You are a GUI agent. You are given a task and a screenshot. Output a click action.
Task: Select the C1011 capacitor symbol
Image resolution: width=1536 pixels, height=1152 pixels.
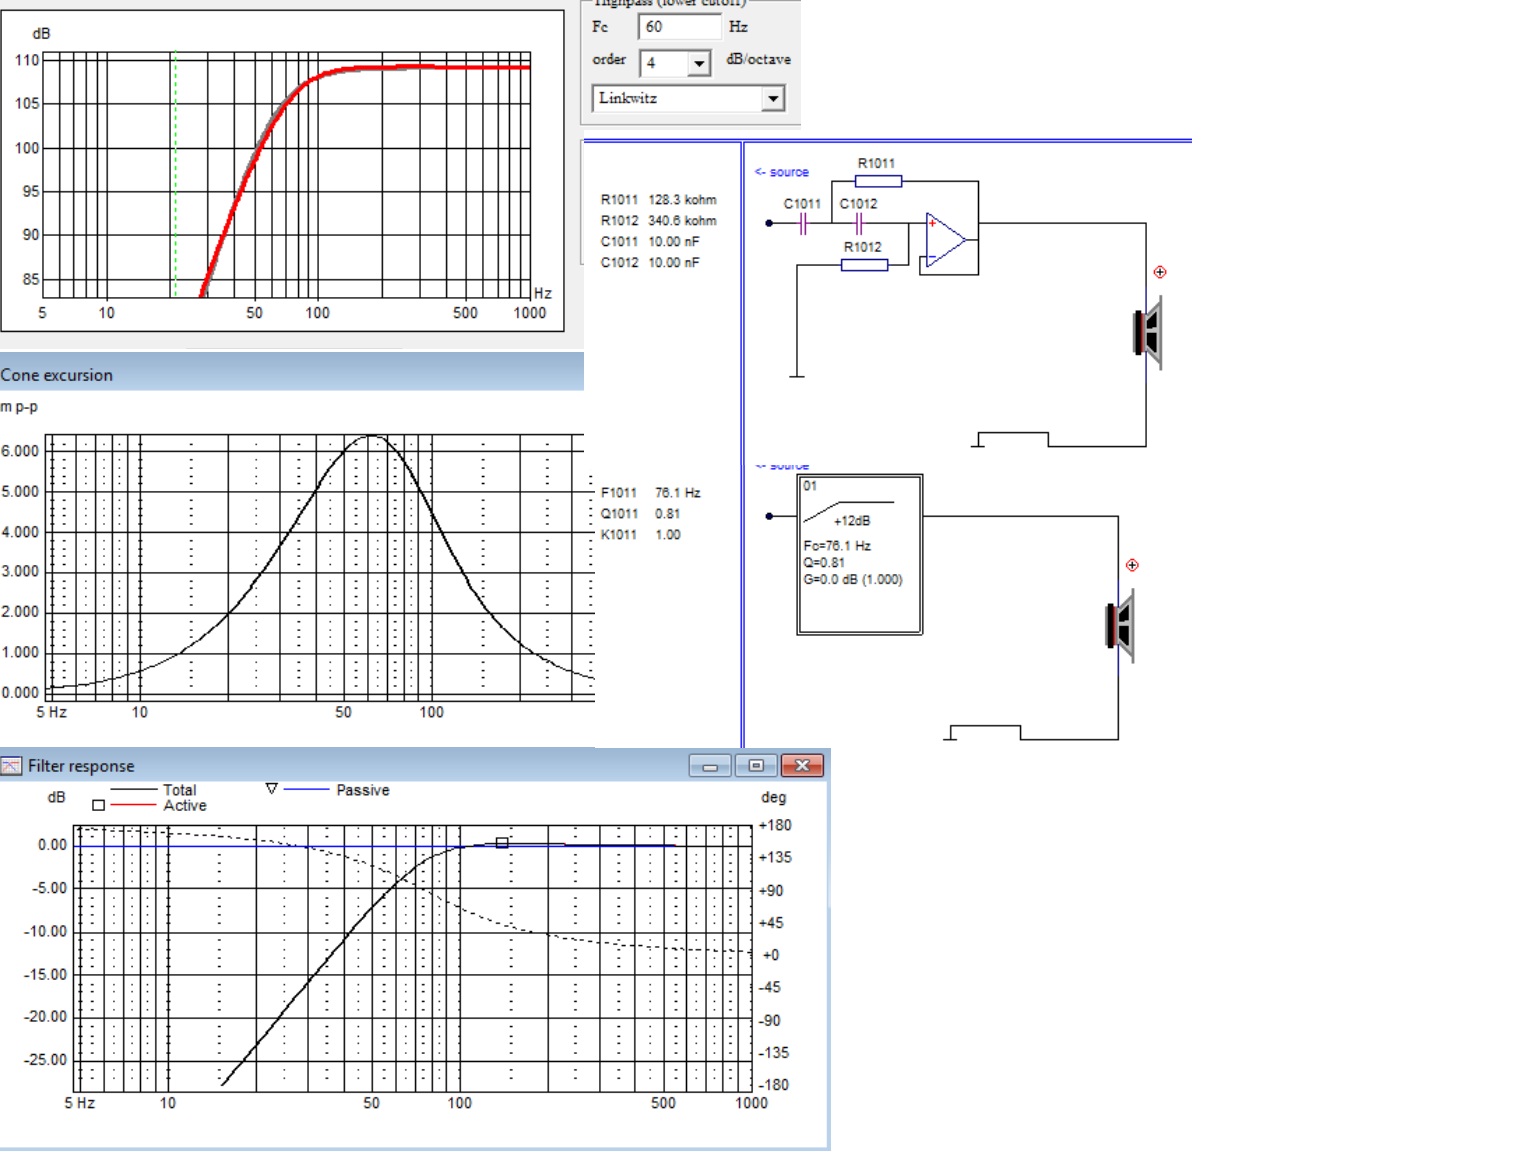click(x=802, y=223)
